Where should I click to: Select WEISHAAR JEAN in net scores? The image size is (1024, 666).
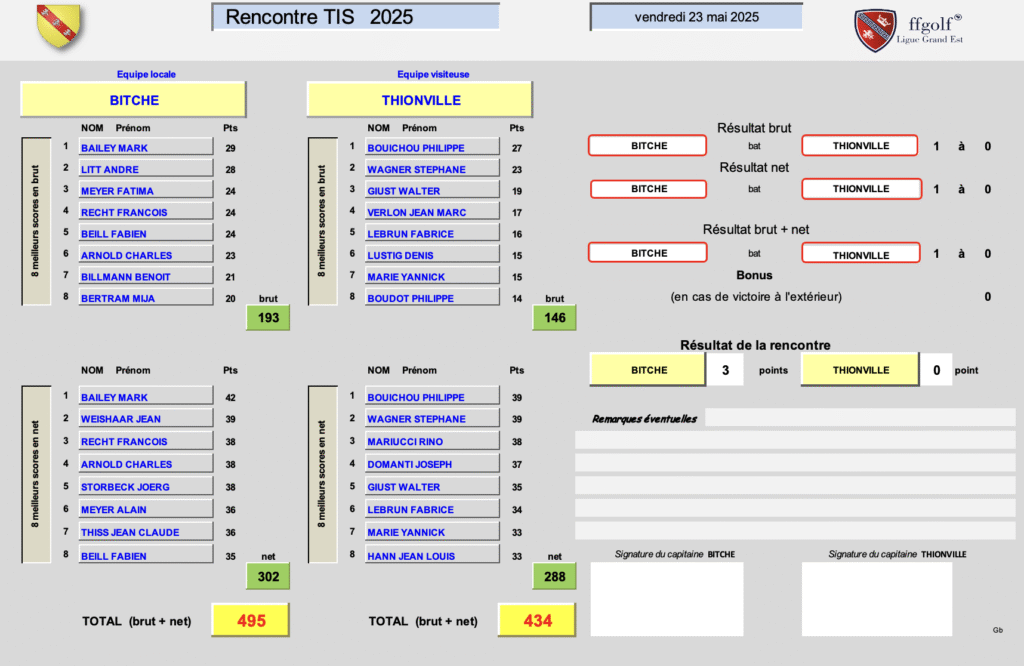coord(145,419)
